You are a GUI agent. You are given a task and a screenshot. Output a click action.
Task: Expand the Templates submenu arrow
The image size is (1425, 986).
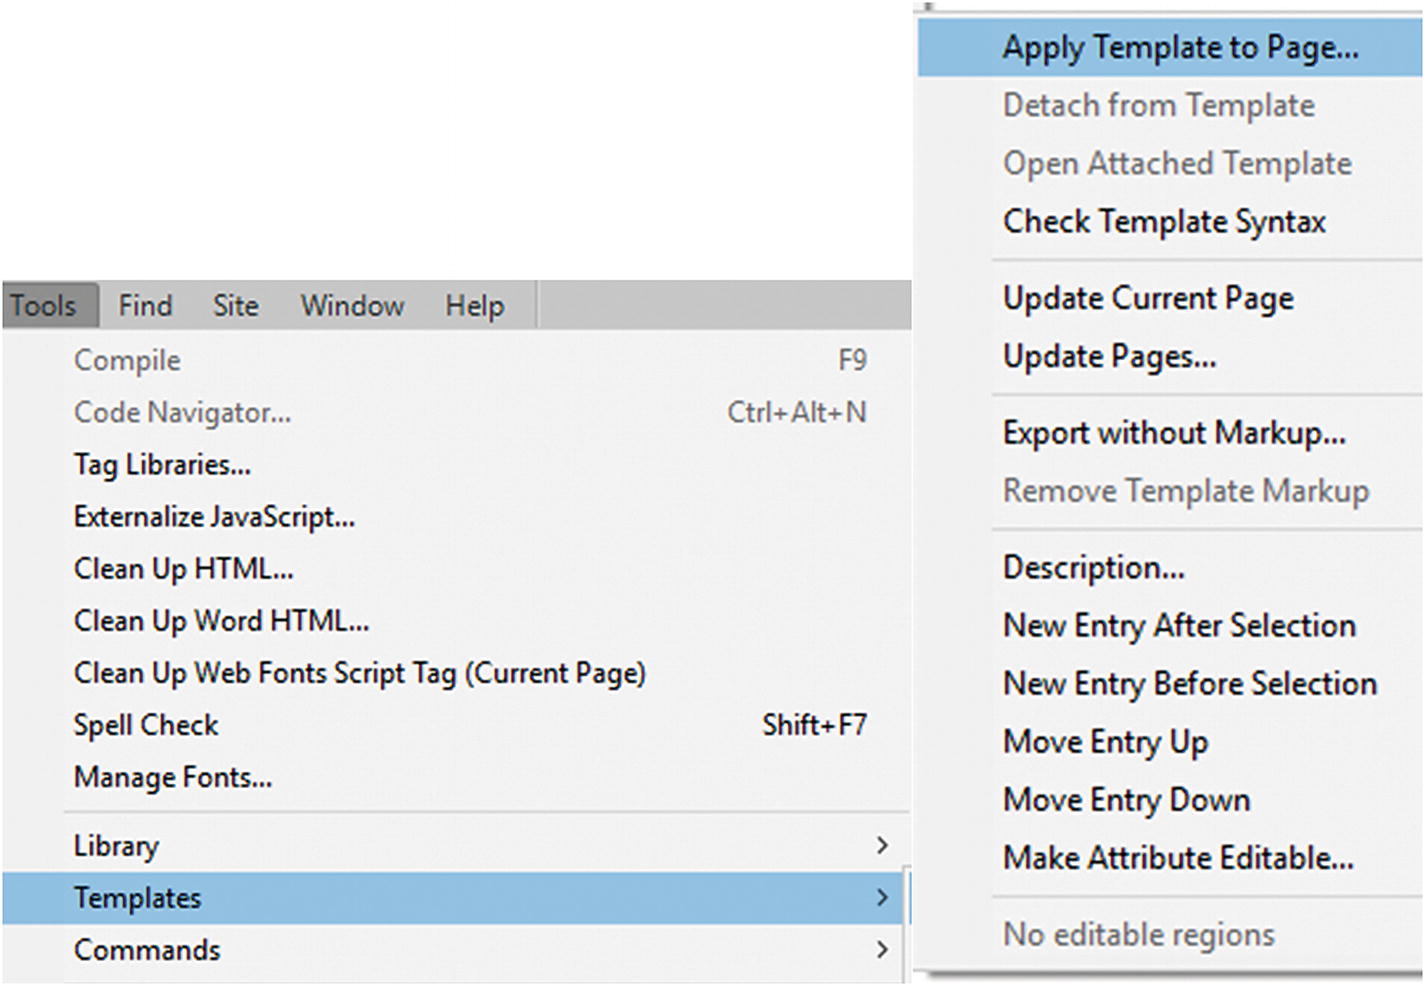pyautogui.click(x=881, y=898)
